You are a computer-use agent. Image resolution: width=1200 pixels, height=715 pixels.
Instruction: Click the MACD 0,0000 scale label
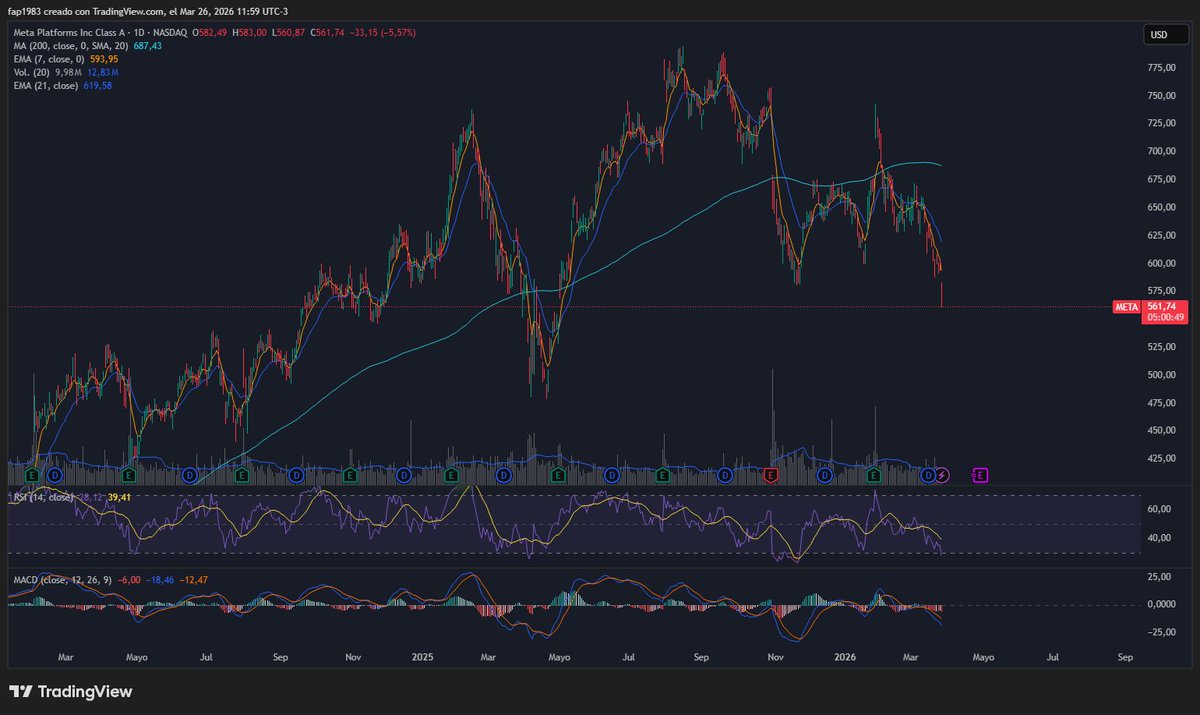1161,604
